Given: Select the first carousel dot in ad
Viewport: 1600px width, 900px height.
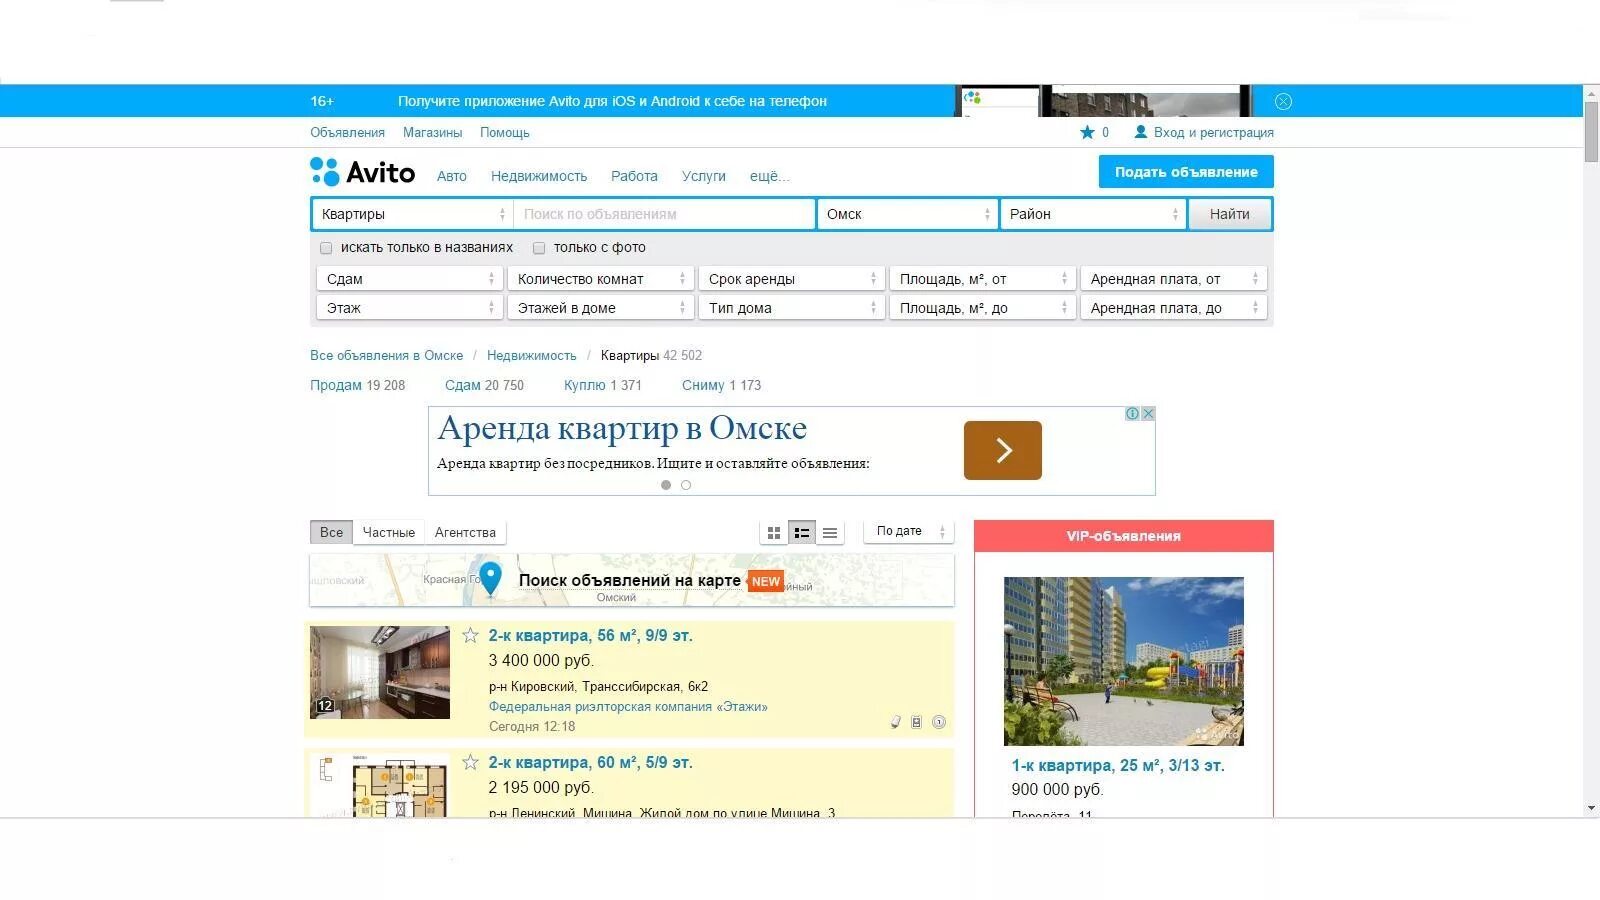Looking at the screenshot, I should [x=666, y=485].
